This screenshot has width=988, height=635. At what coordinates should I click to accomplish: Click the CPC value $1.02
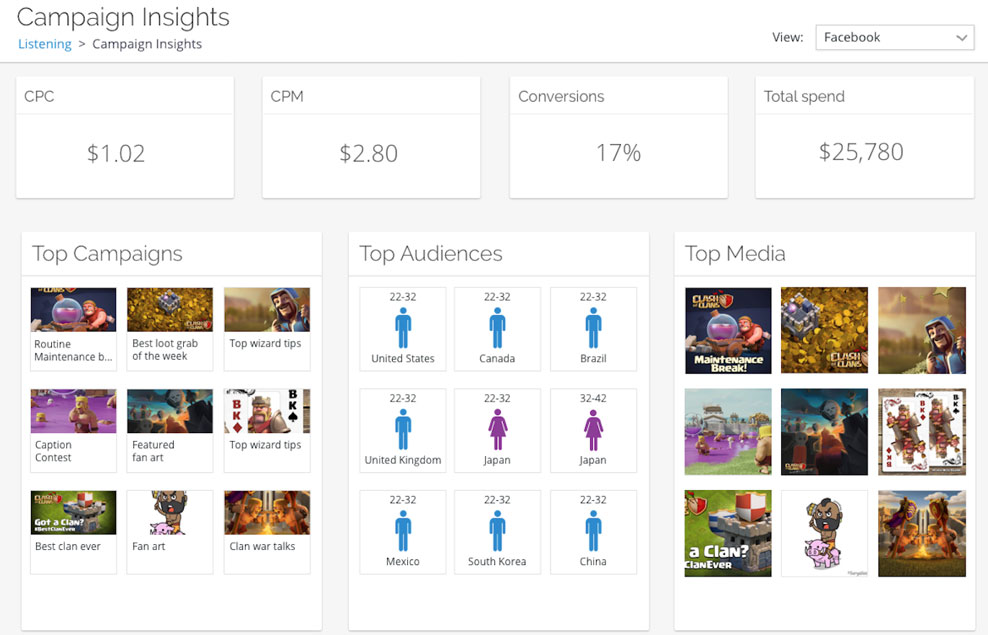point(116,153)
